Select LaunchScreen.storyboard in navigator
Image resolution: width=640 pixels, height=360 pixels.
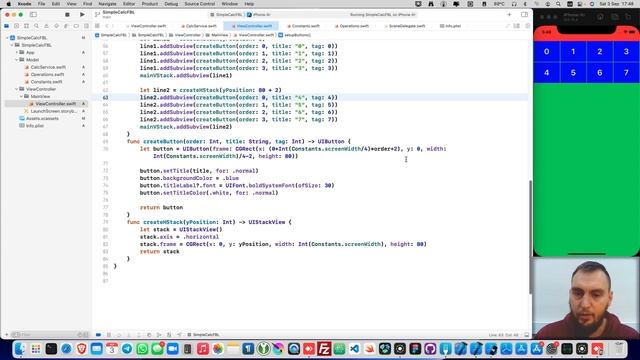click(x=53, y=111)
